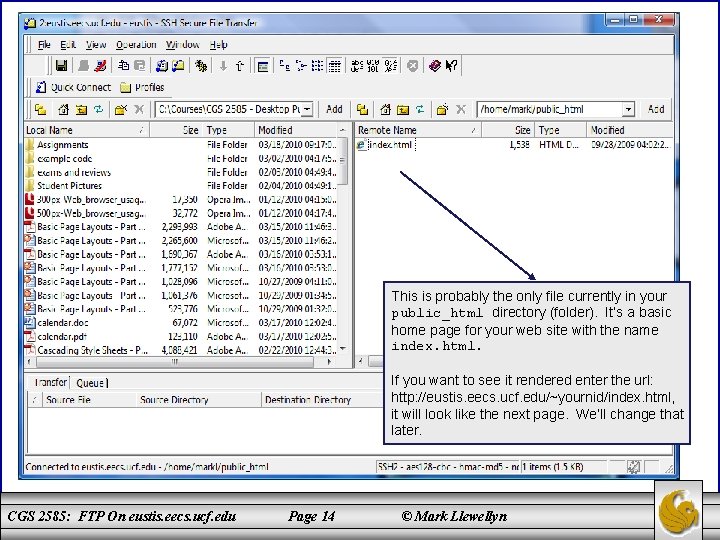Select Auto transfer mode
This screenshot has height=540, width=720.
pyautogui.click(x=390, y=66)
